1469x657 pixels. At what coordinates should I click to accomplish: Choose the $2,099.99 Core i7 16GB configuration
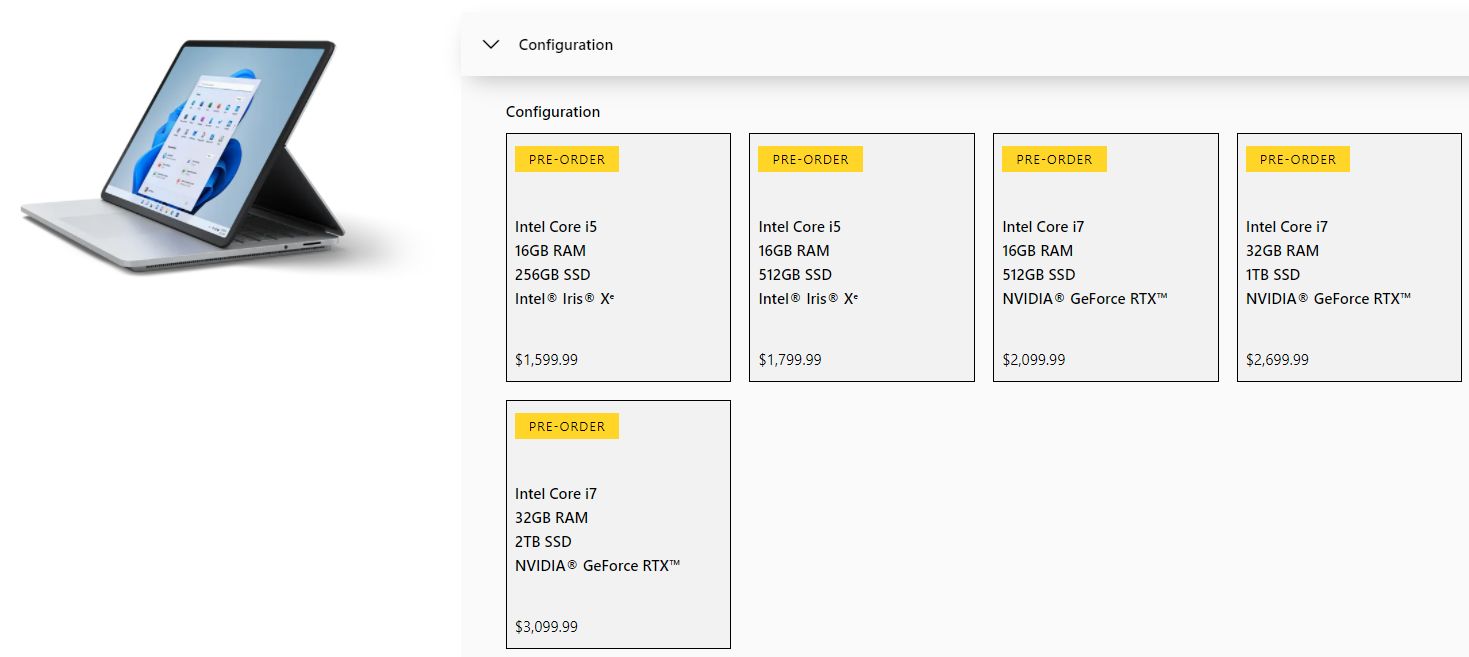tap(1106, 257)
